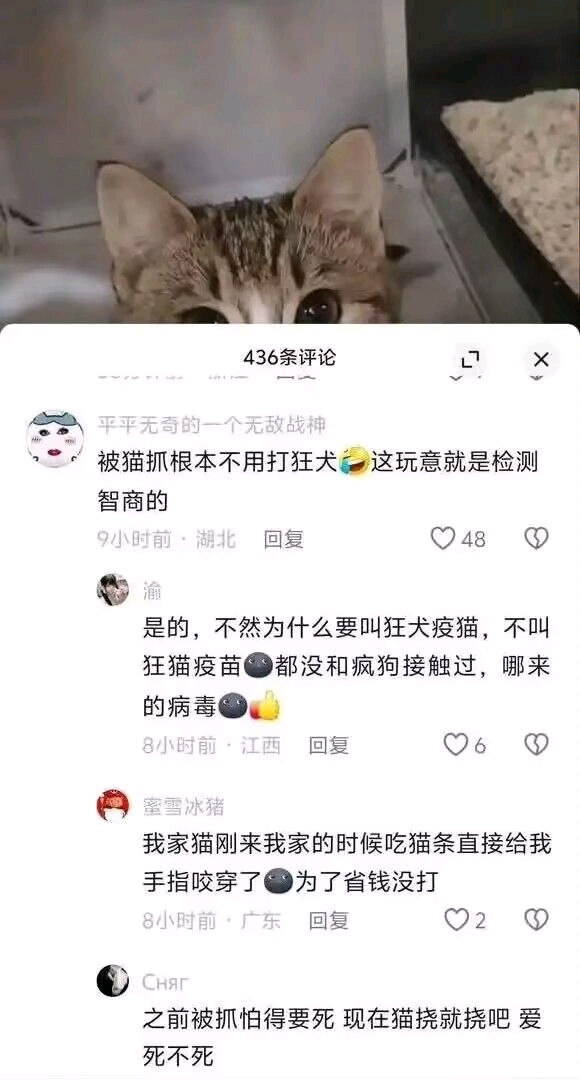
Task: Open username 蜜雪冰猪
Action: pos(183,806)
